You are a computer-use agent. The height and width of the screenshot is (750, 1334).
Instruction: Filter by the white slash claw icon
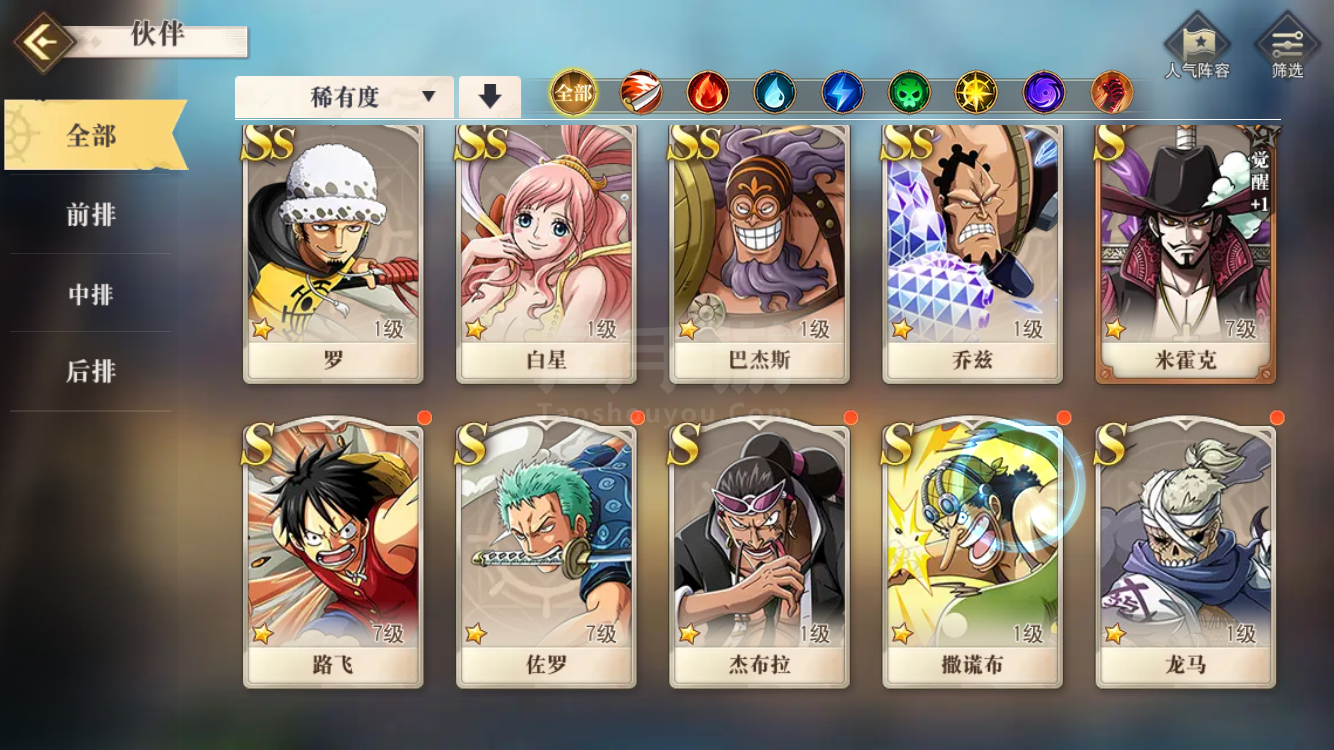pyautogui.click(x=641, y=93)
